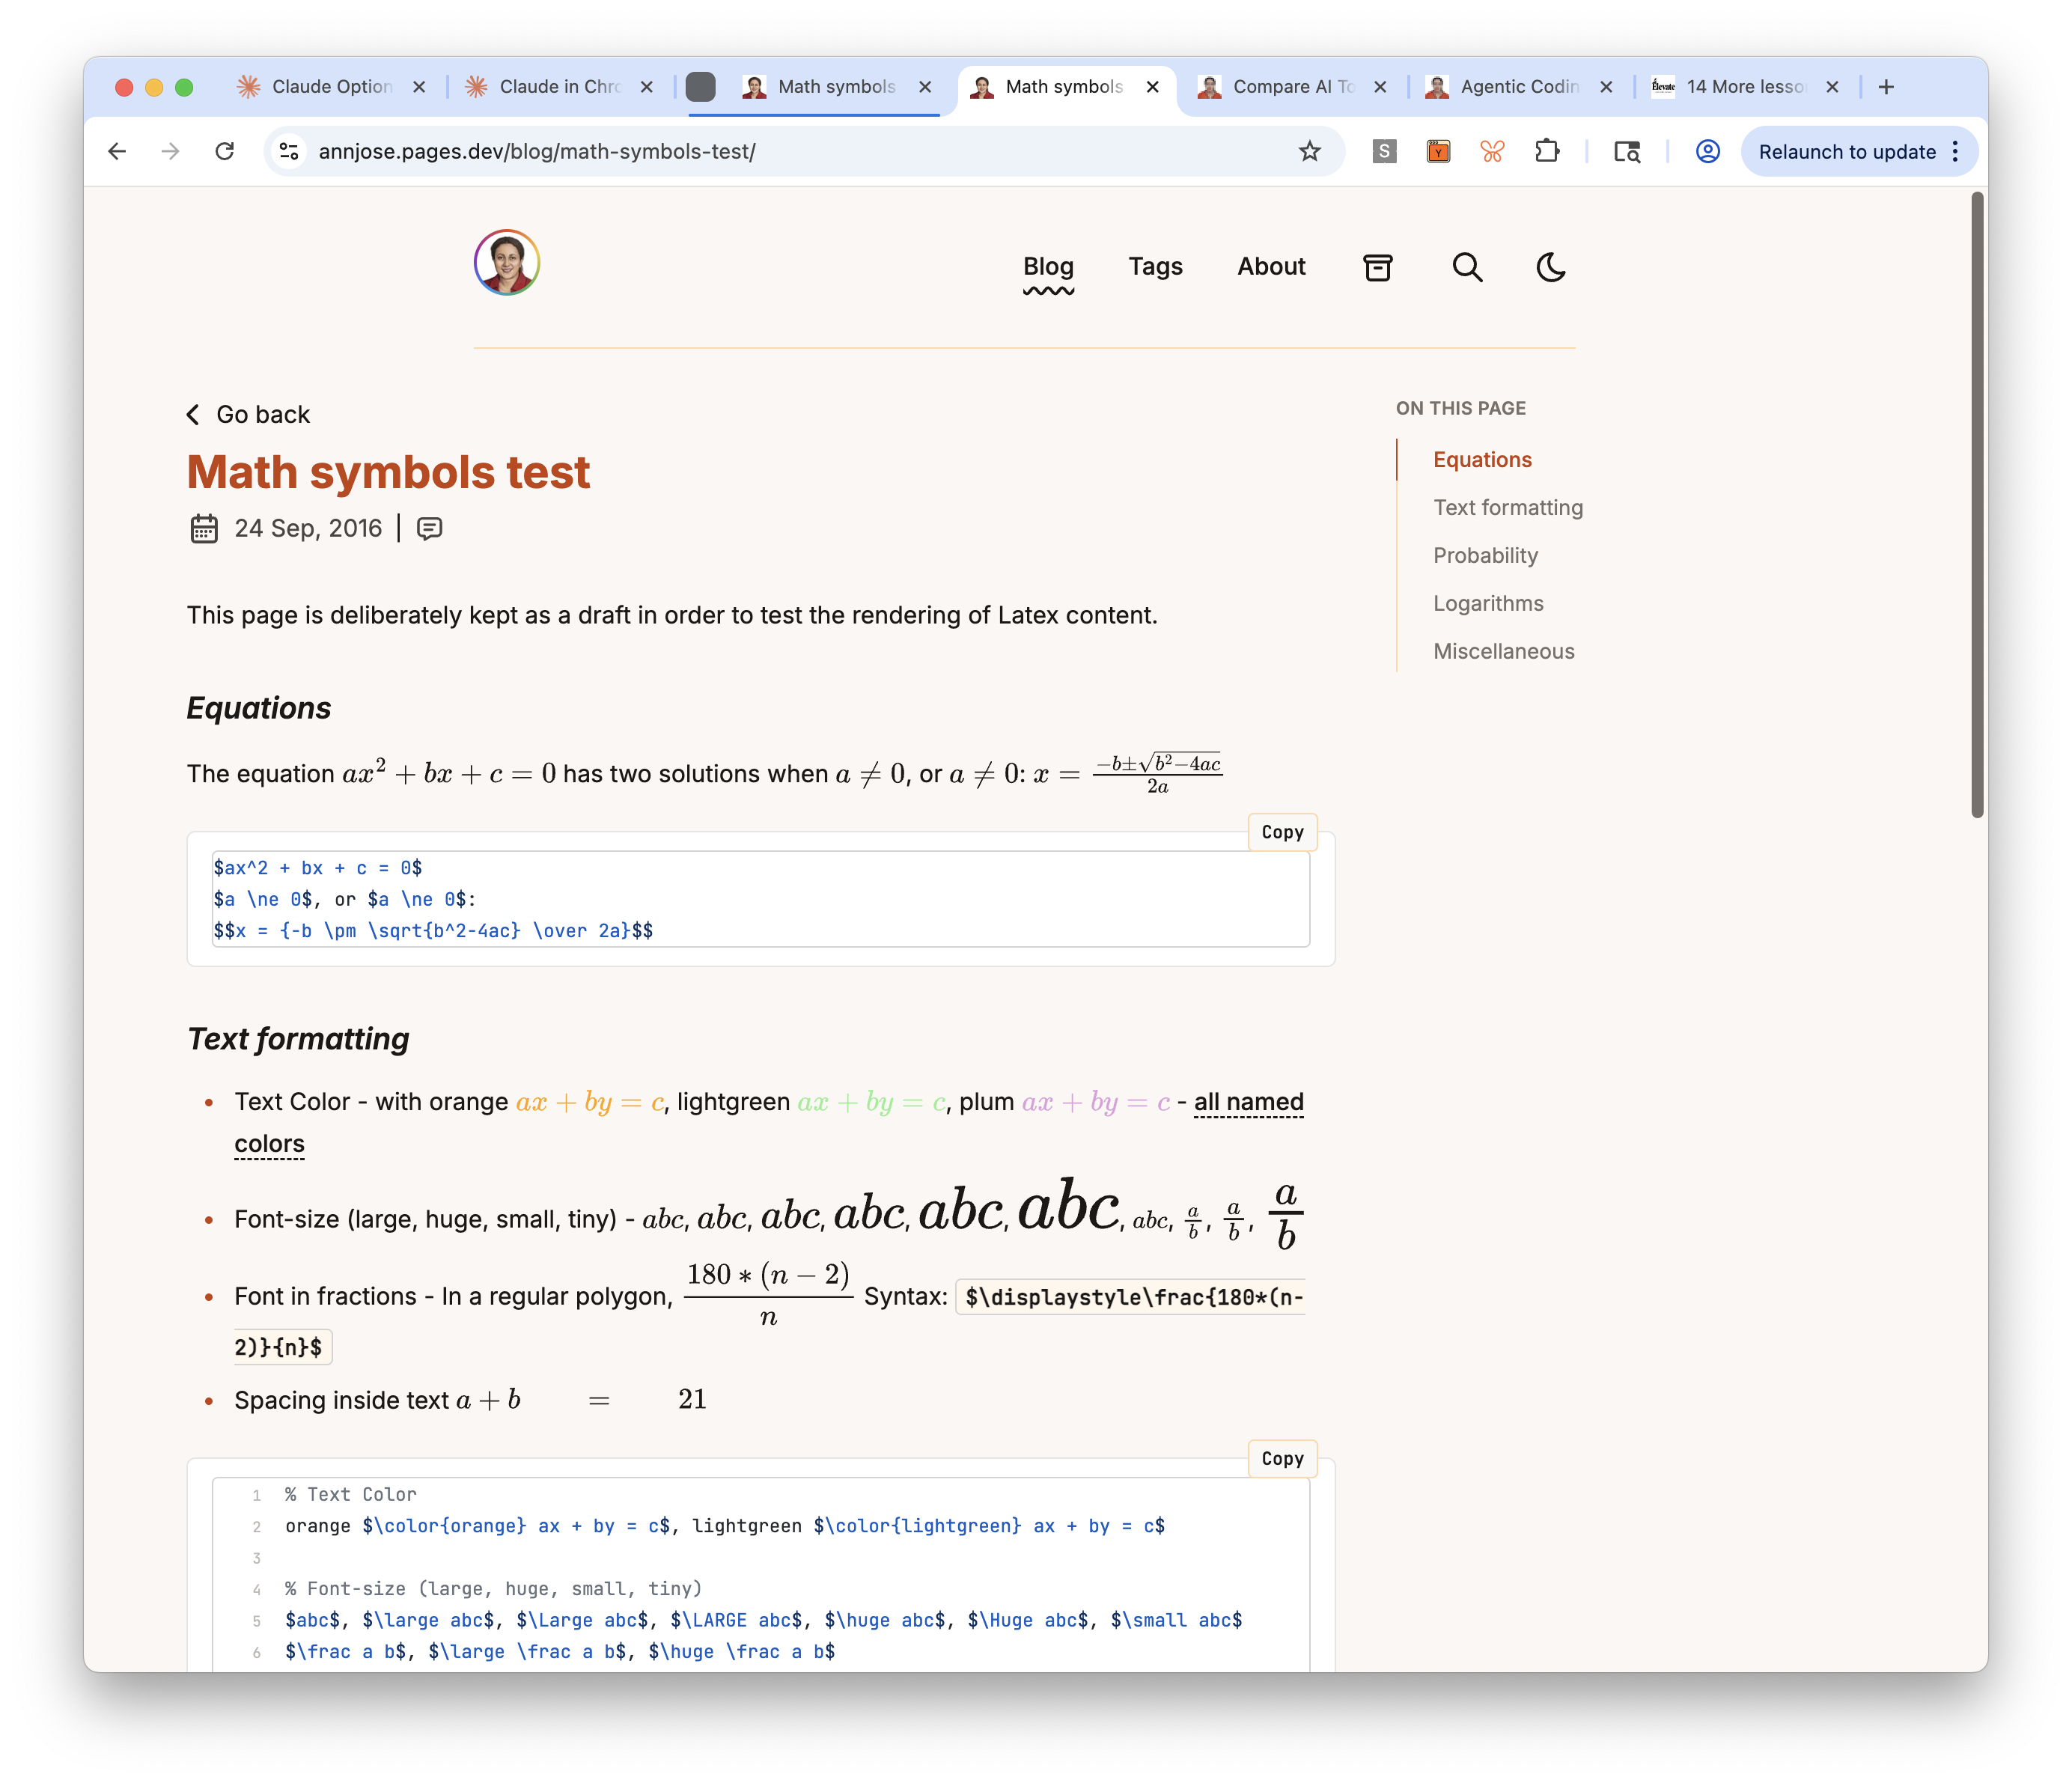Toggle dark mode with the moon icon
This screenshot has height=1783, width=2072.
(1550, 267)
